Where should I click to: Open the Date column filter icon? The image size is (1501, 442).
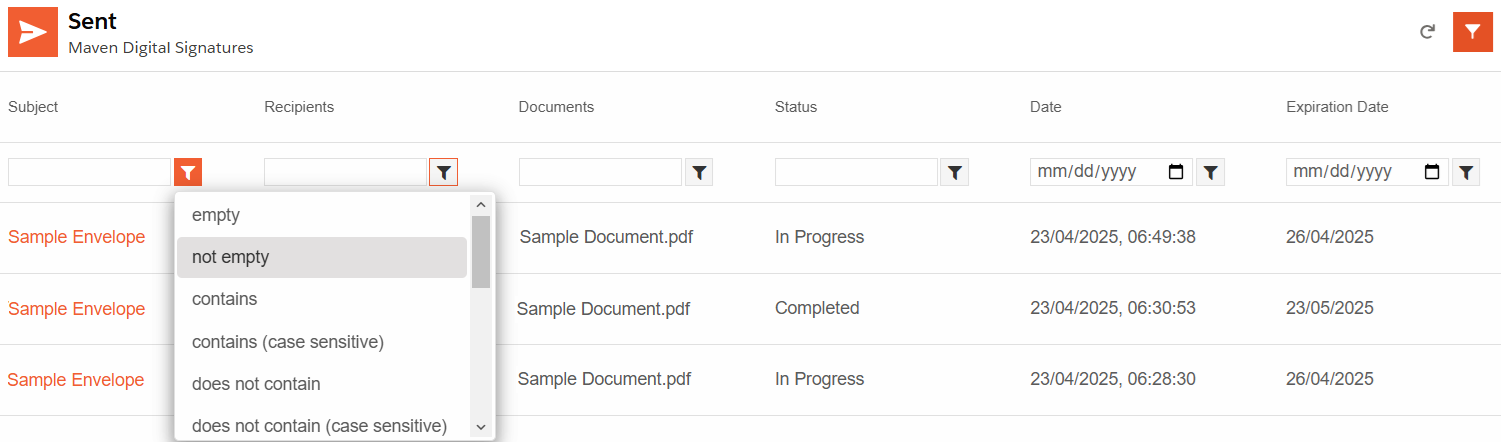pos(1210,172)
